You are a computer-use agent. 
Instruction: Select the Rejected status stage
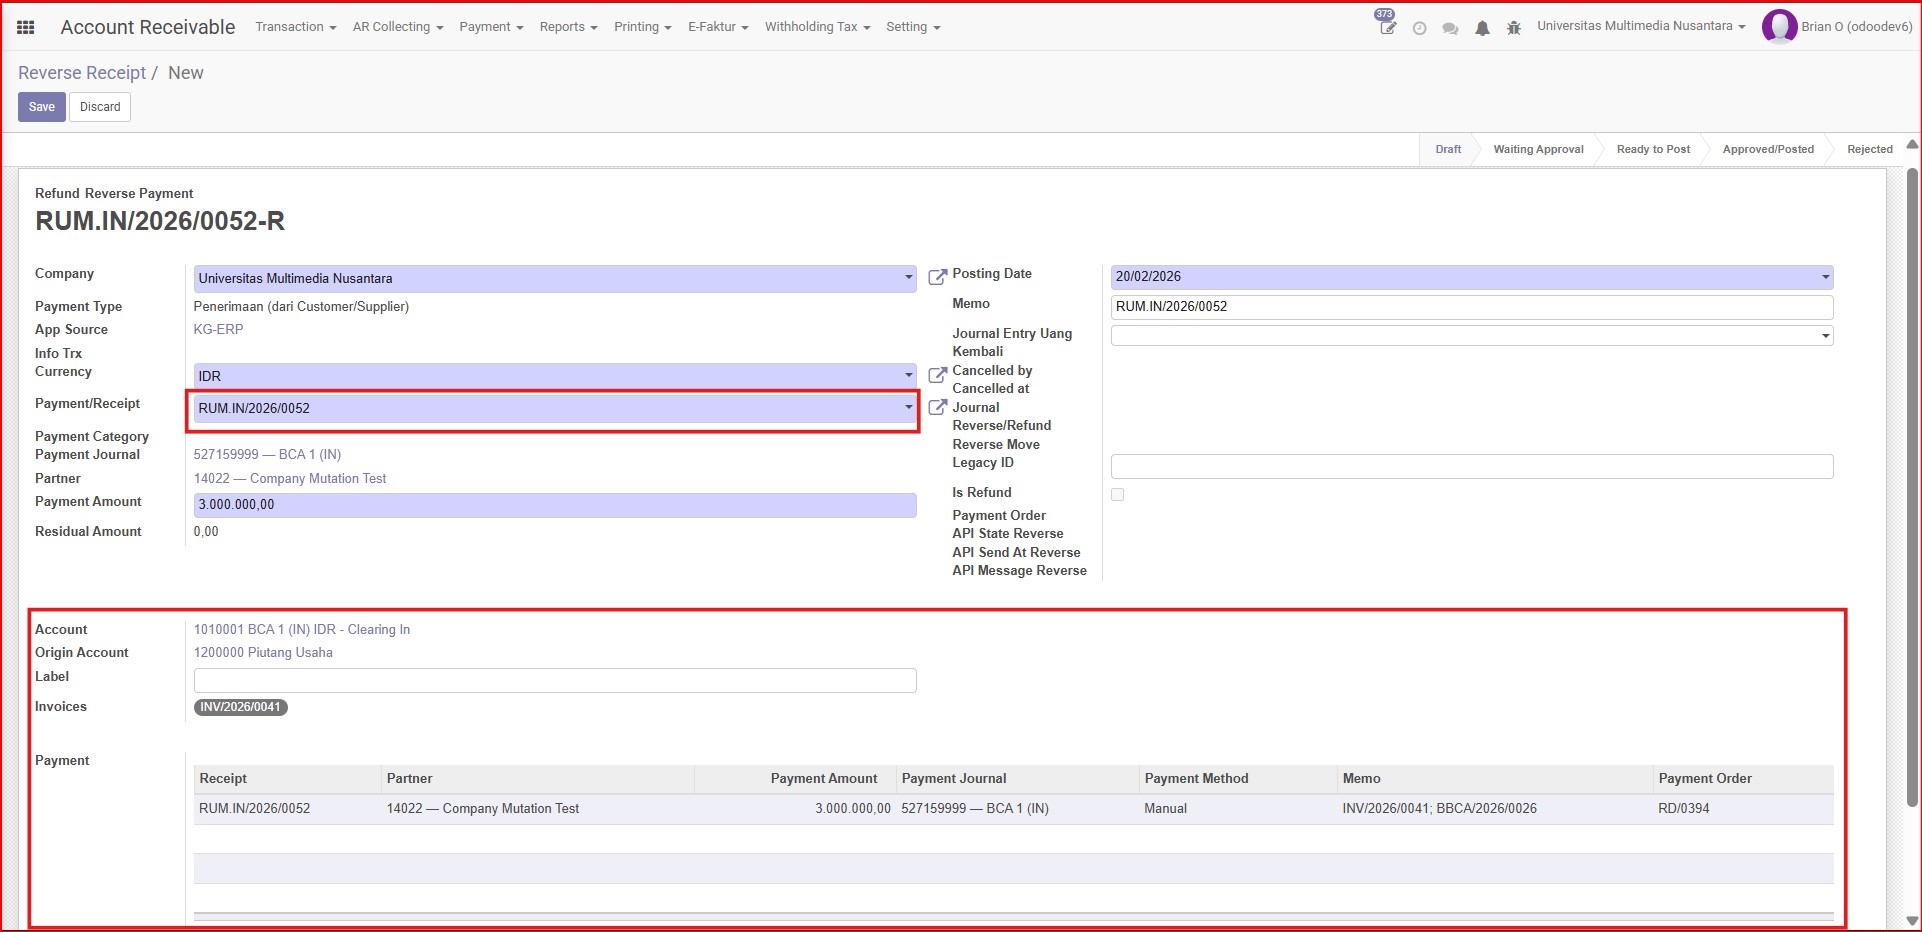[1870, 149]
